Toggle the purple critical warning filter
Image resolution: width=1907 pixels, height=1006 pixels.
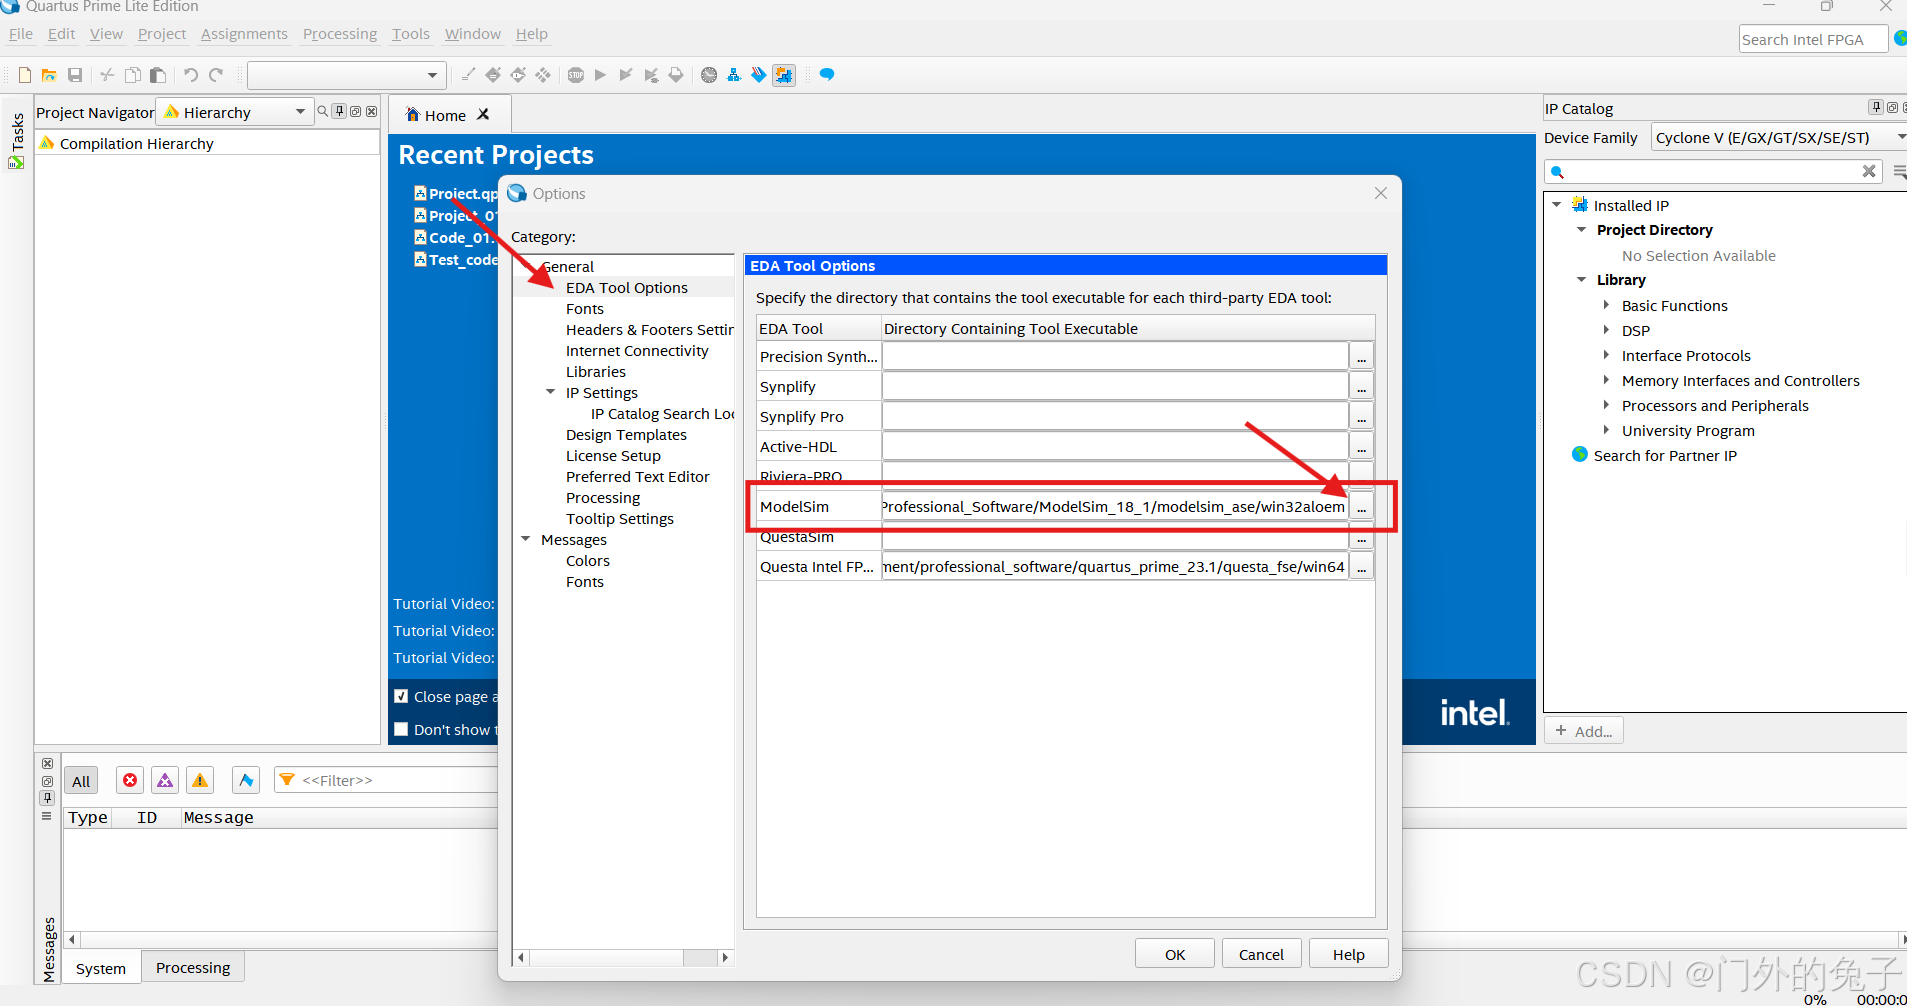click(x=165, y=781)
